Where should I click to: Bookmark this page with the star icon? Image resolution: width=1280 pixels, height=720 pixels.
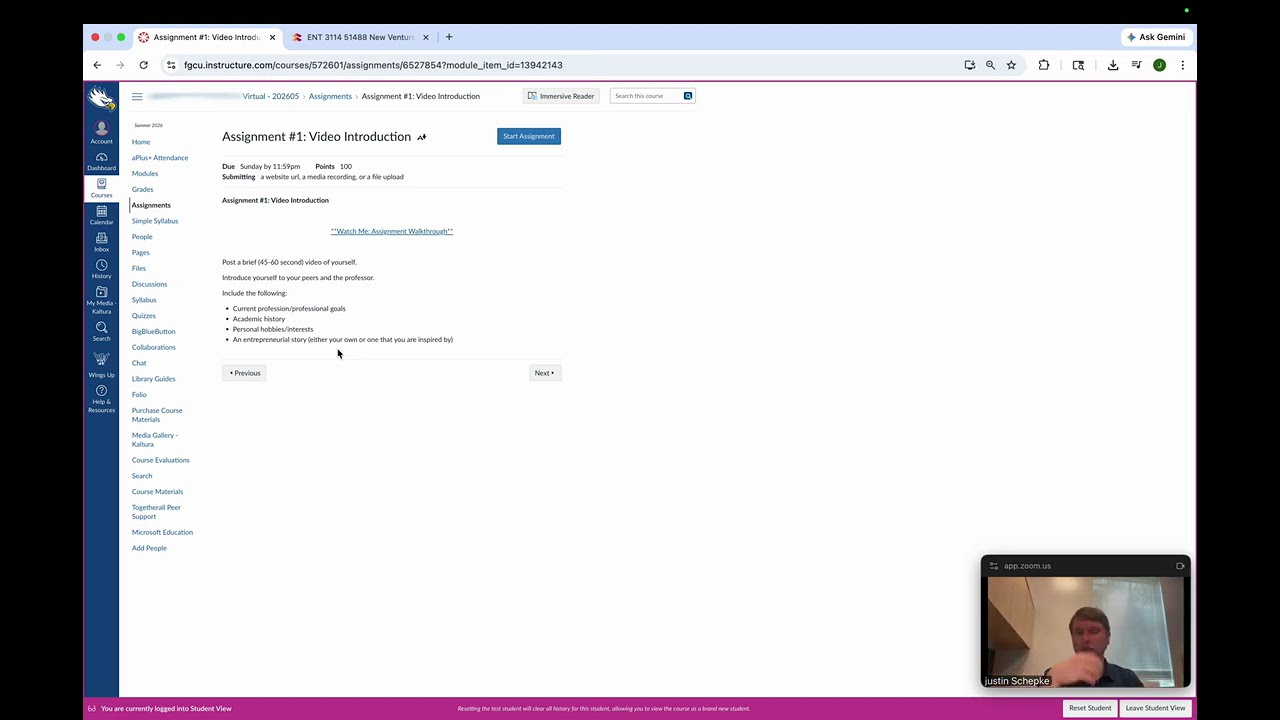pyautogui.click(x=1011, y=65)
